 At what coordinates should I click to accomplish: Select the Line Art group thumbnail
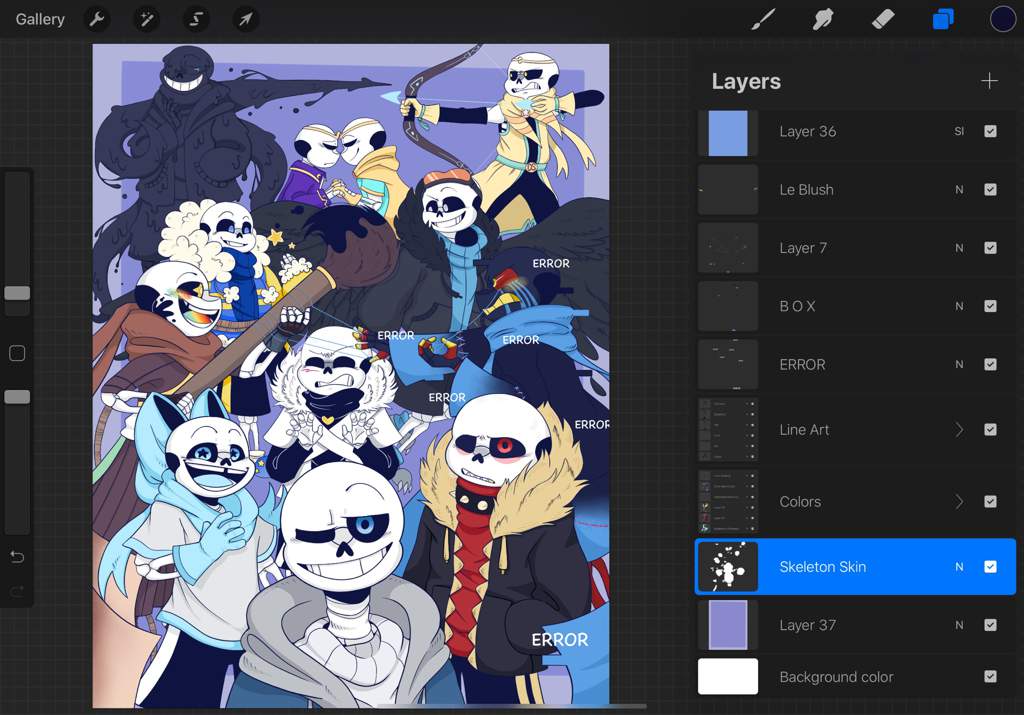(728, 430)
